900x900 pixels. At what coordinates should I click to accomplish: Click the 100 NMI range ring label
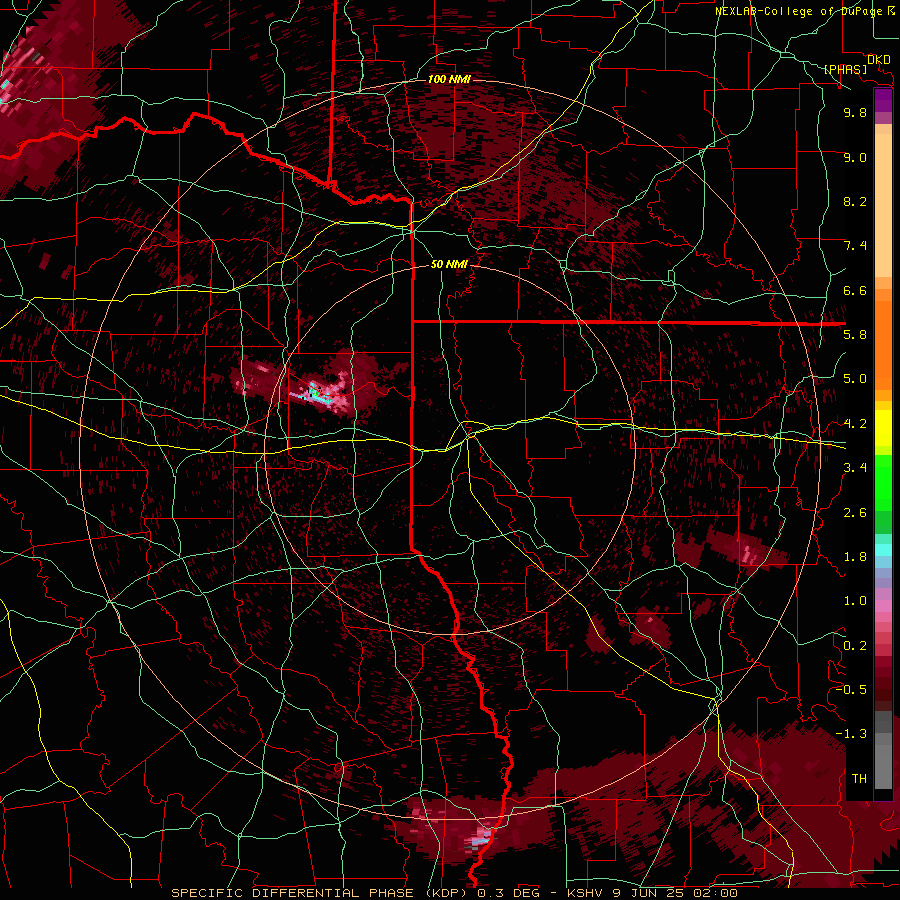pyautogui.click(x=449, y=79)
